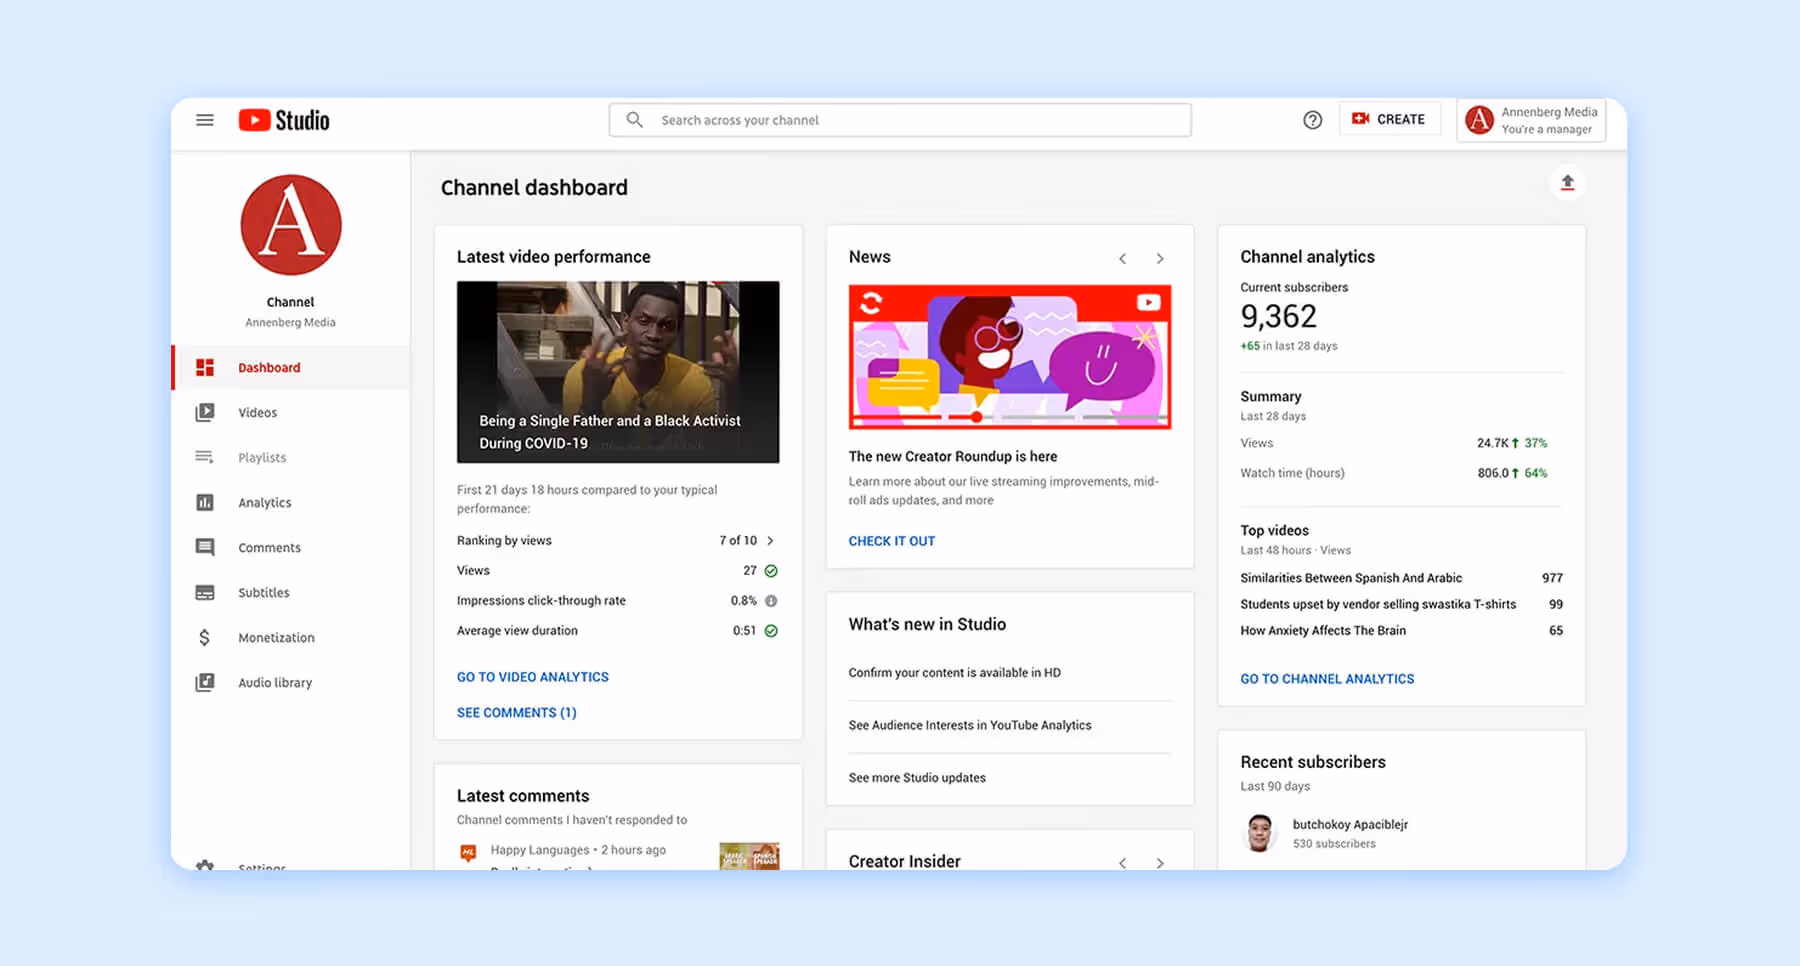Open the hamburger navigation menu
1800x966 pixels.
[204, 119]
